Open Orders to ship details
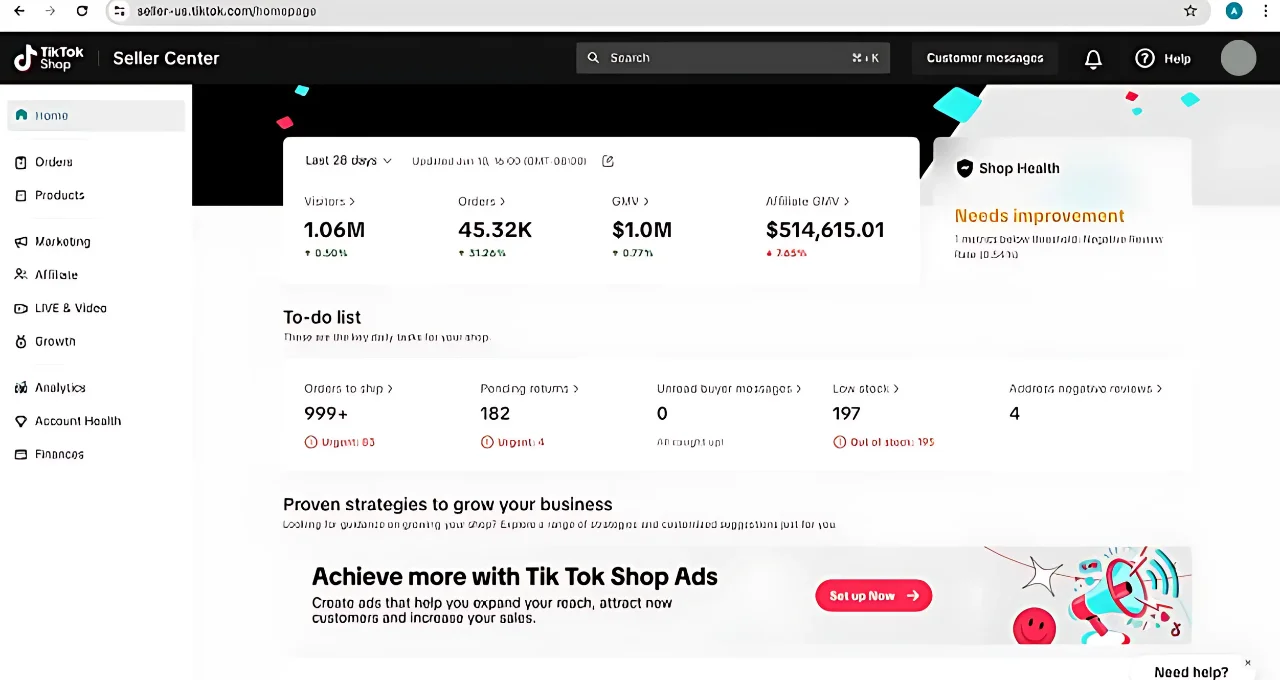Image resolution: width=1280 pixels, height=680 pixels. coord(348,388)
